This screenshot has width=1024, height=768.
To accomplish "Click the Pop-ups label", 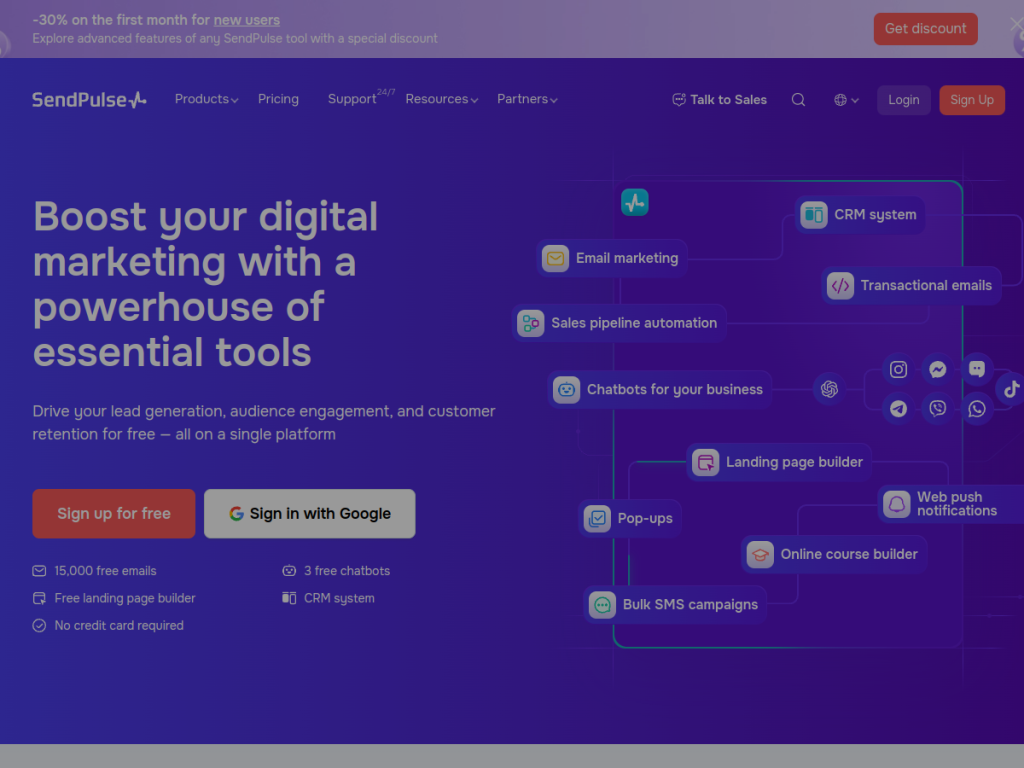I will pyautogui.click(x=645, y=519).
